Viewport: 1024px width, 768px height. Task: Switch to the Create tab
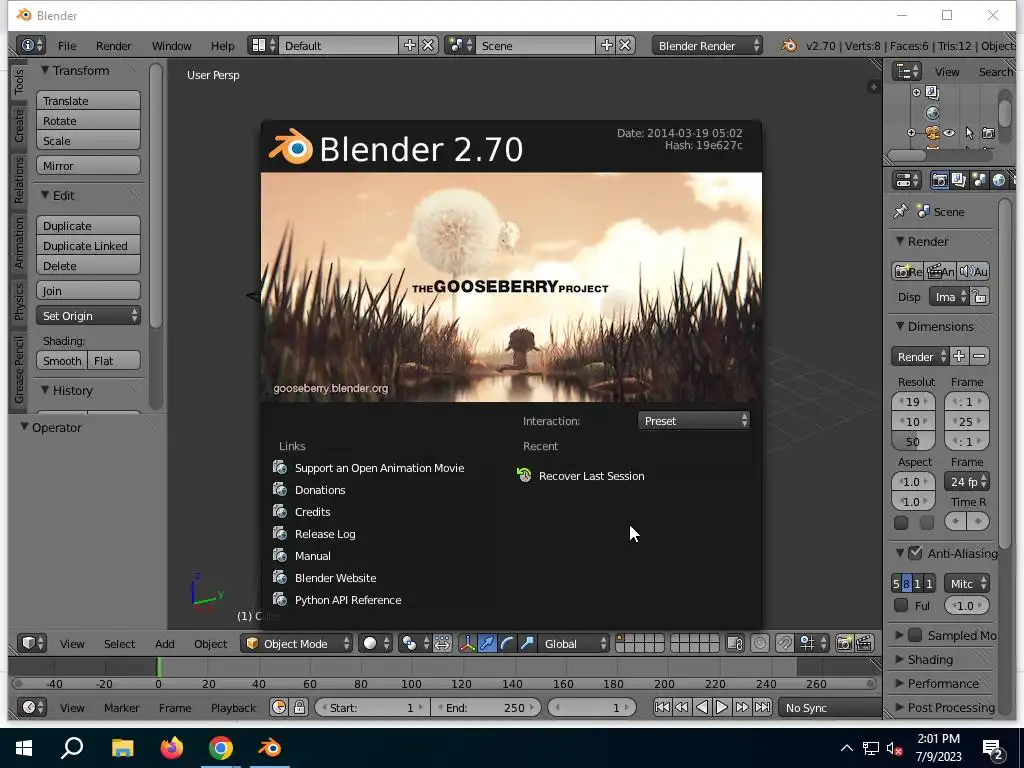click(19, 125)
